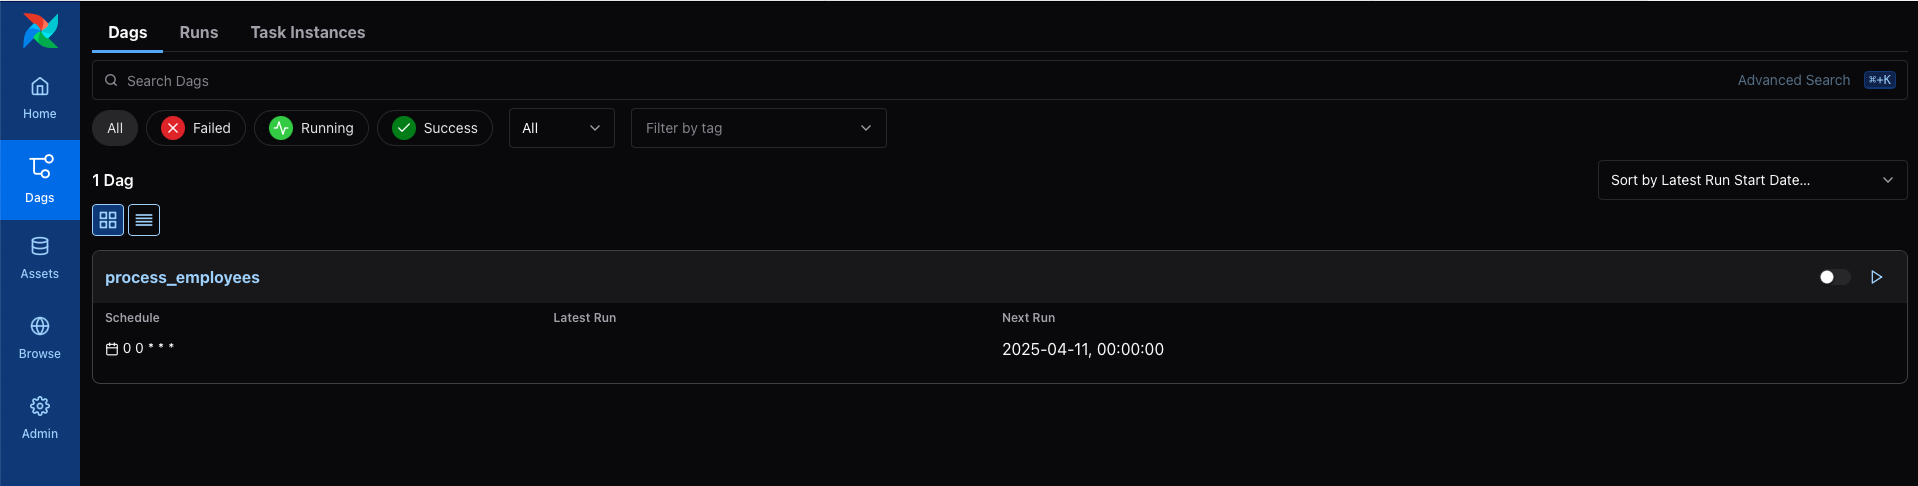Filter Dags by Running status
Viewport: 1918px width, 486px height.
click(x=311, y=128)
